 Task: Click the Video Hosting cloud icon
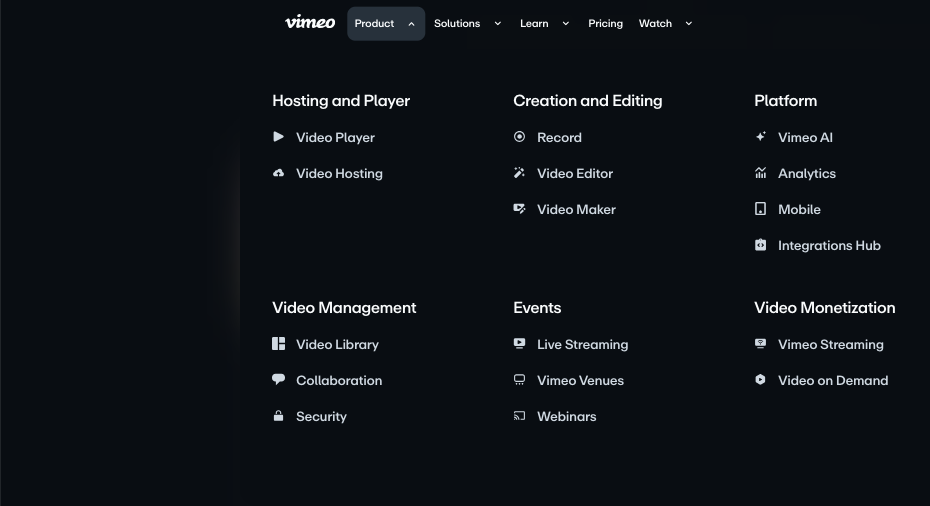278,173
